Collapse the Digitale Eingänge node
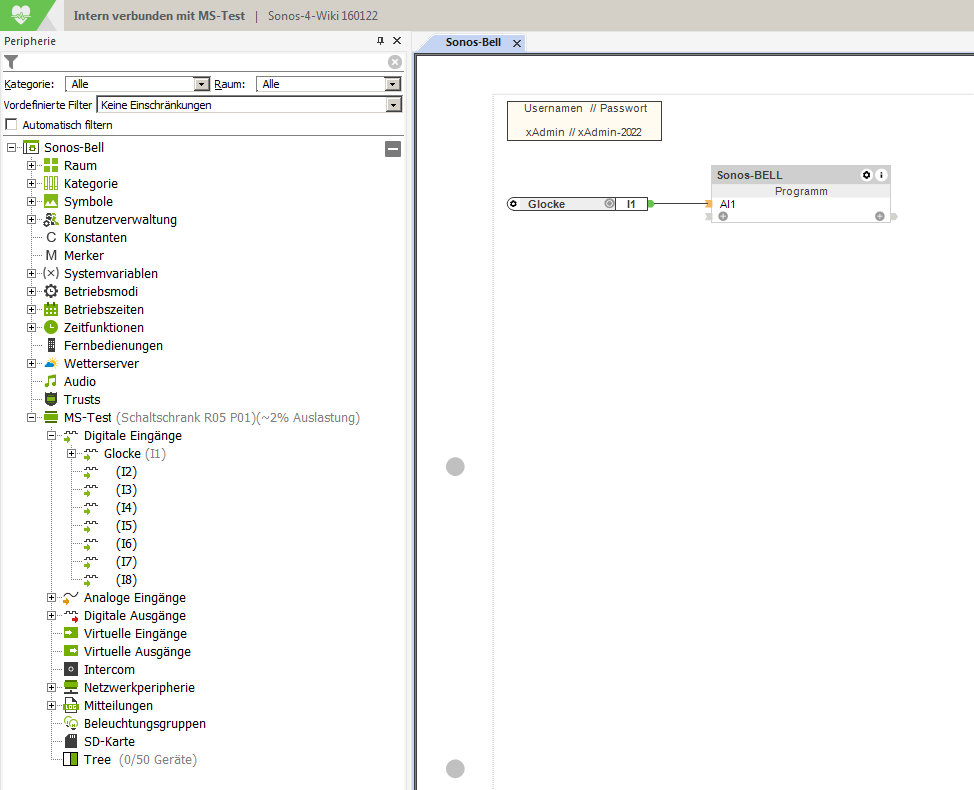The height and width of the screenshot is (790, 974). click(x=52, y=436)
